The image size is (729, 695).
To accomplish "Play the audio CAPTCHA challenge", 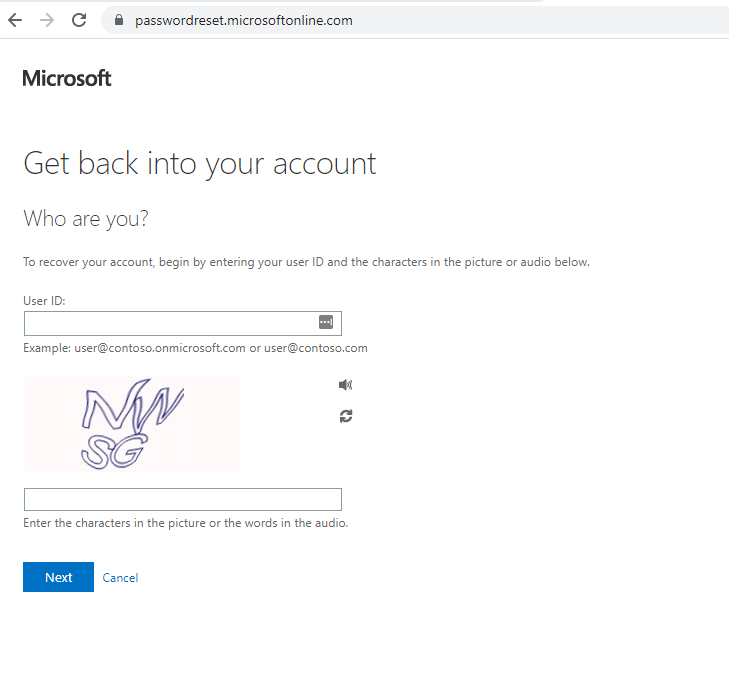I will [345, 384].
